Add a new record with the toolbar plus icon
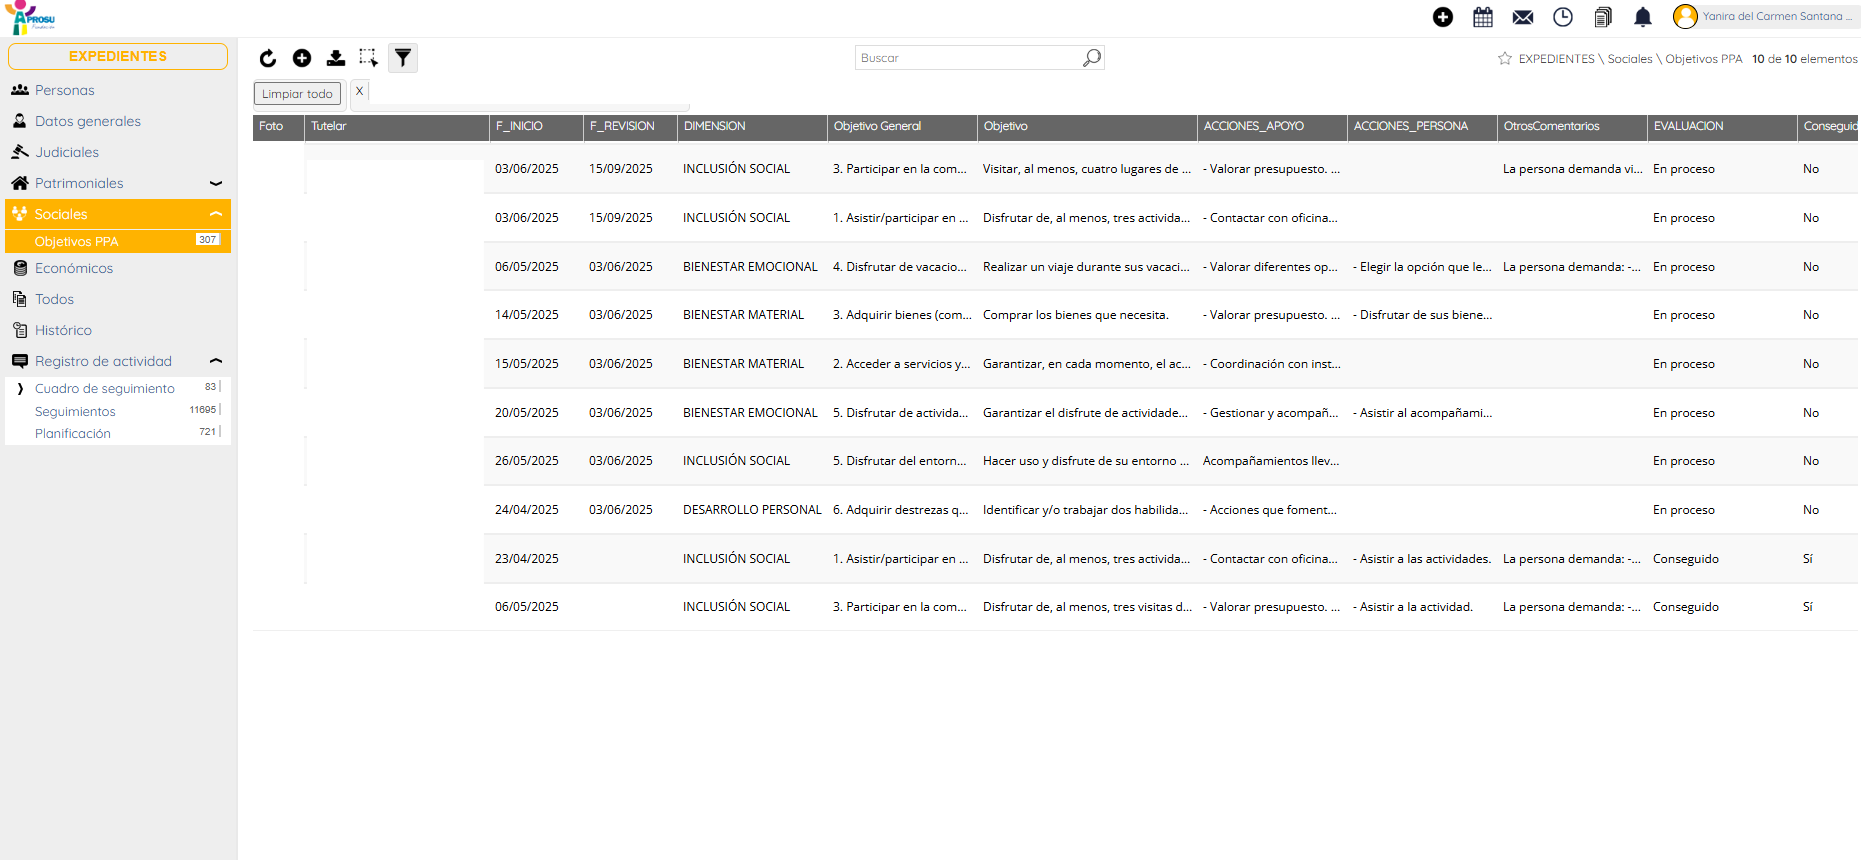Screen dimensions: 1861x860 [x=302, y=59]
